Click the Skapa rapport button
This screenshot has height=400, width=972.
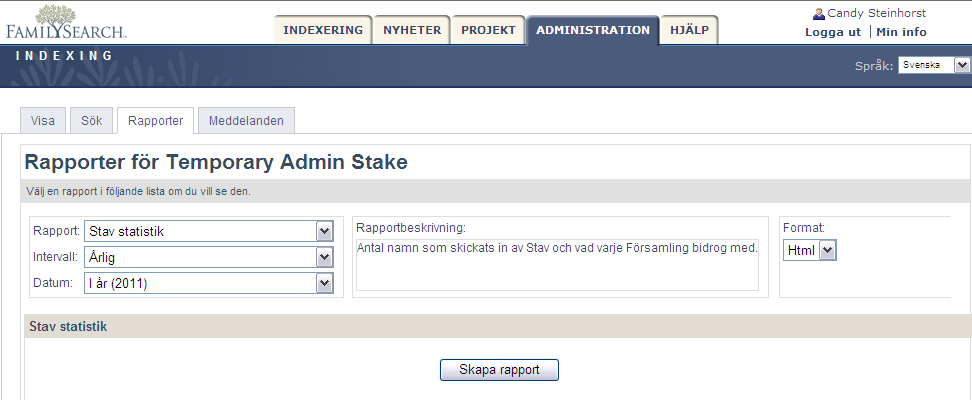pyautogui.click(x=499, y=370)
